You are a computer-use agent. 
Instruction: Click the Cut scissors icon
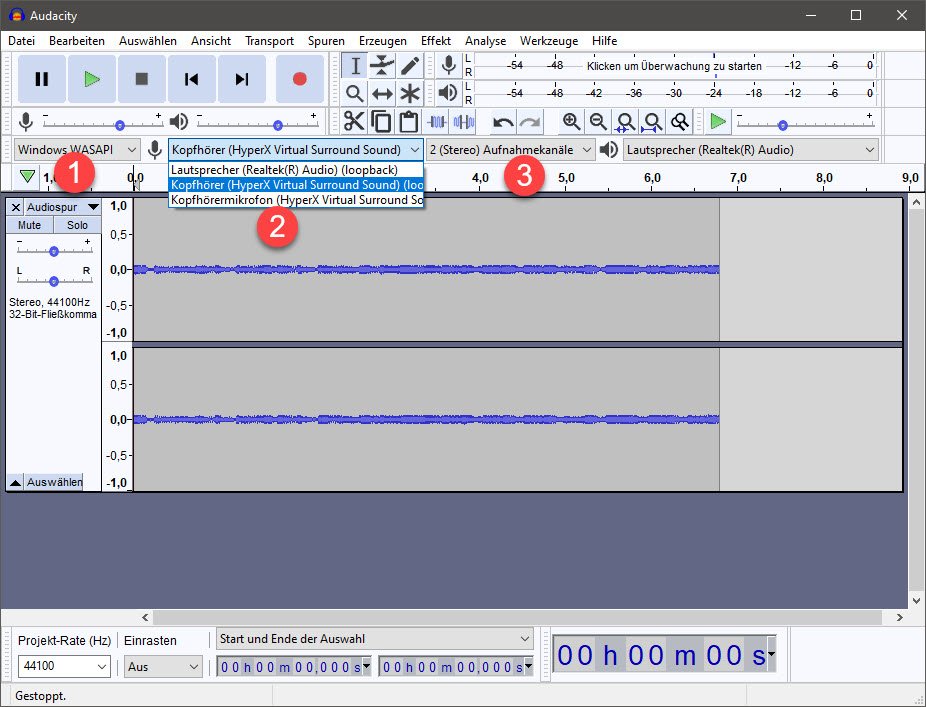click(x=354, y=122)
